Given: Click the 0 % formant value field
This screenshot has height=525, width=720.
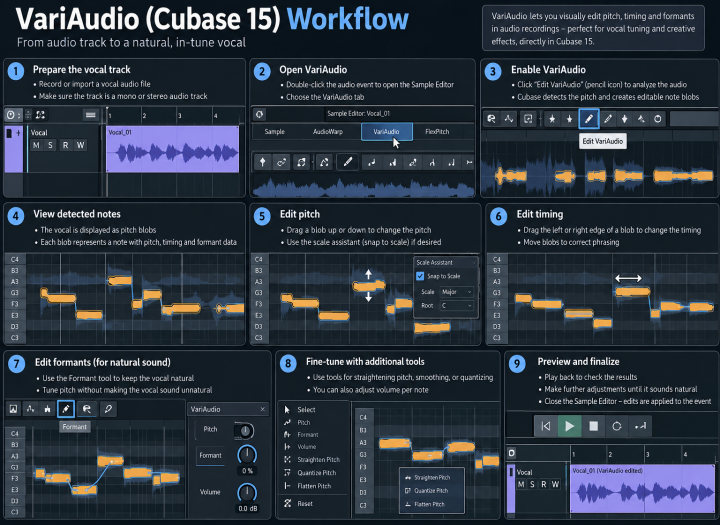Looking at the screenshot, I should 248,471.
